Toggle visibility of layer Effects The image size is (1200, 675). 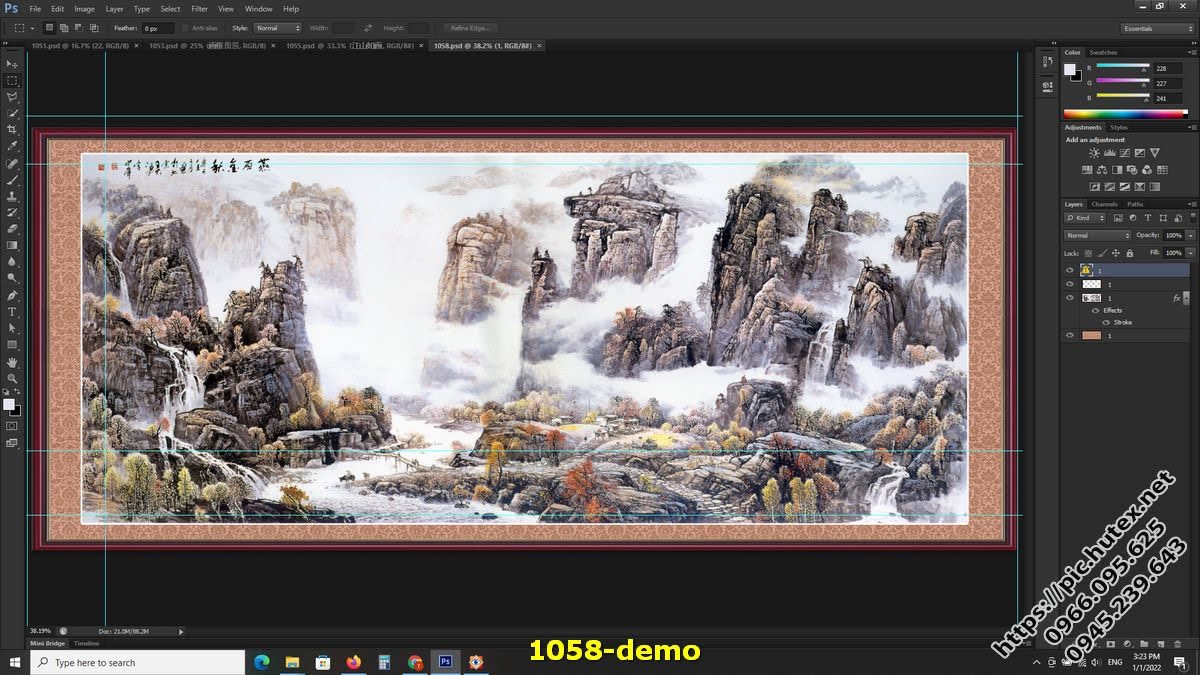[1095, 310]
